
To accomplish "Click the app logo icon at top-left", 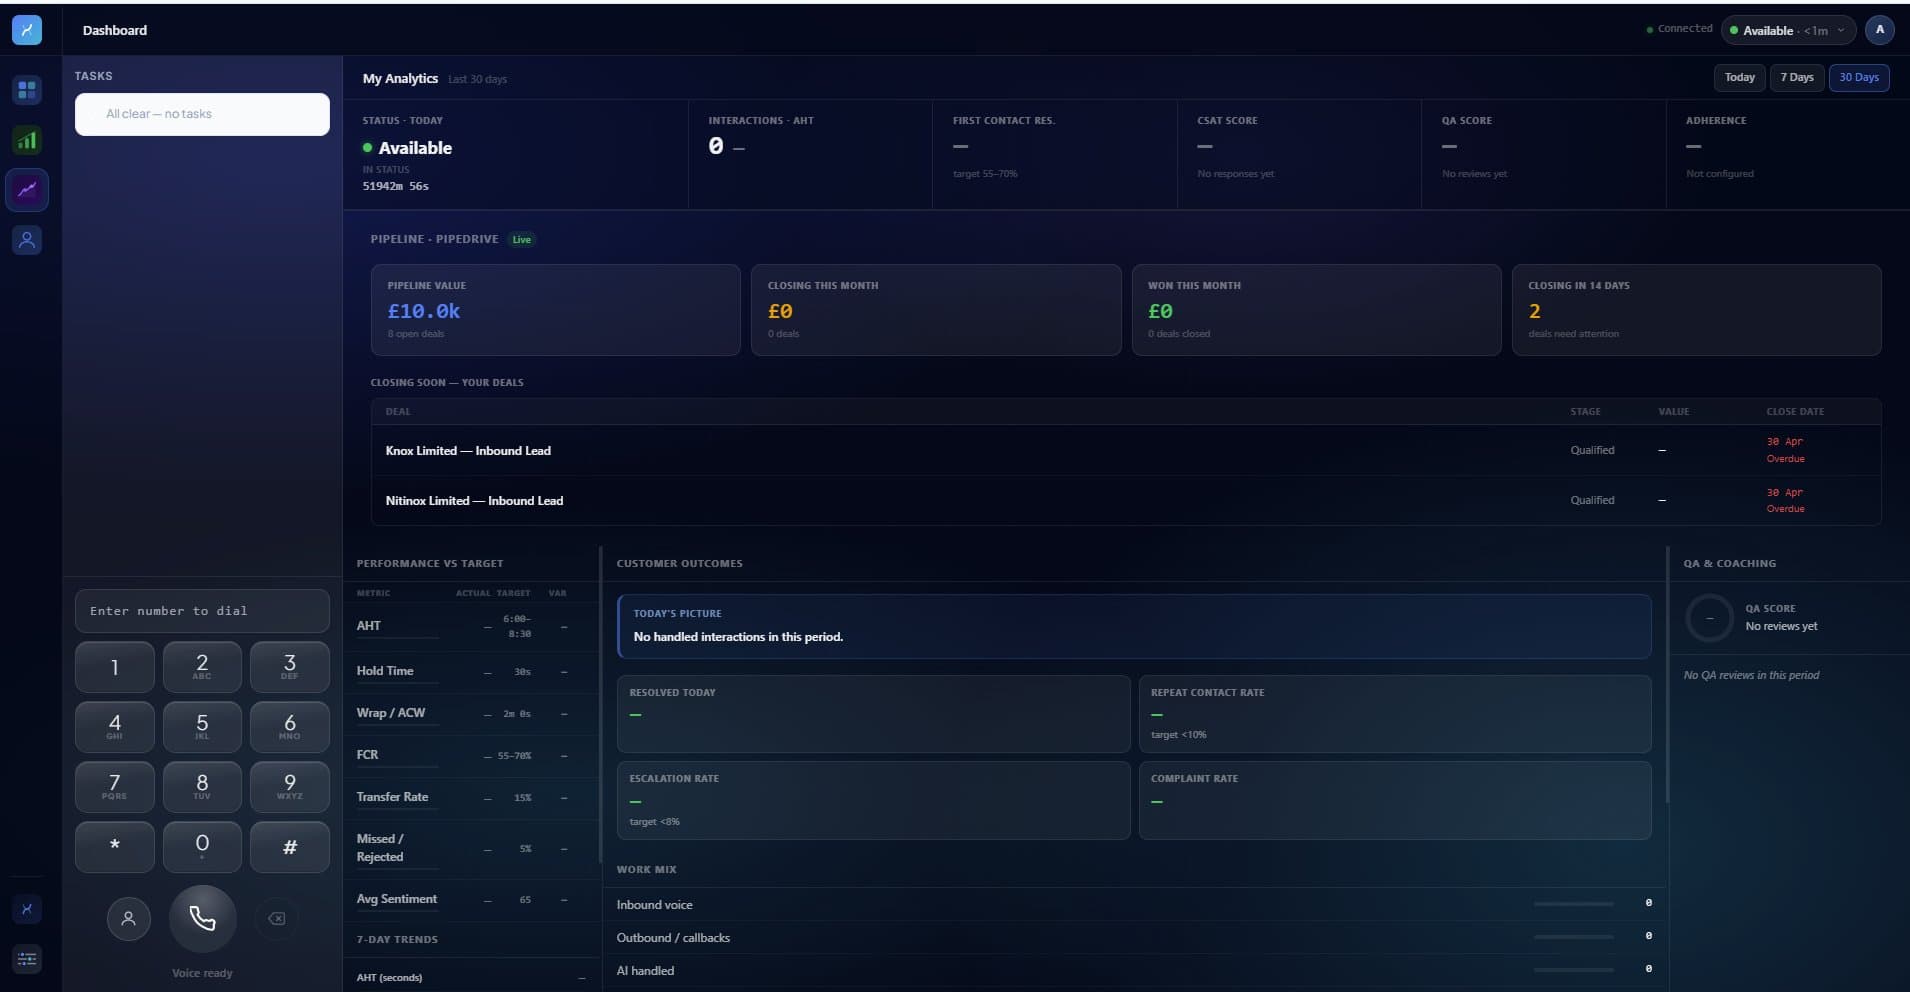I will click(x=27, y=30).
